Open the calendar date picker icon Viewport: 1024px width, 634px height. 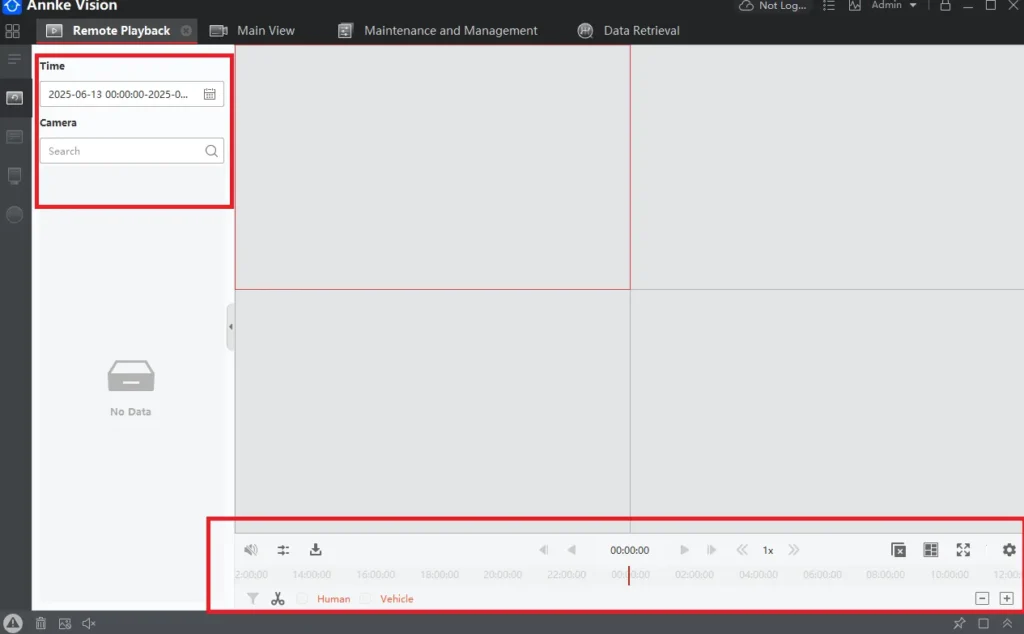click(210, 94)
